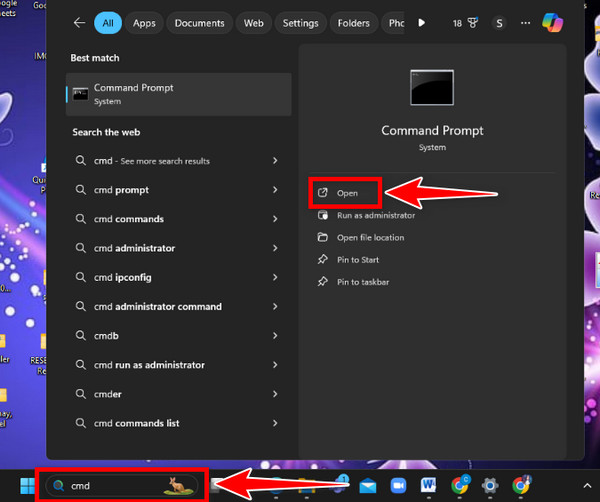
Task: Open the three-dot more options menu
Action: click(x=525, y=23)
